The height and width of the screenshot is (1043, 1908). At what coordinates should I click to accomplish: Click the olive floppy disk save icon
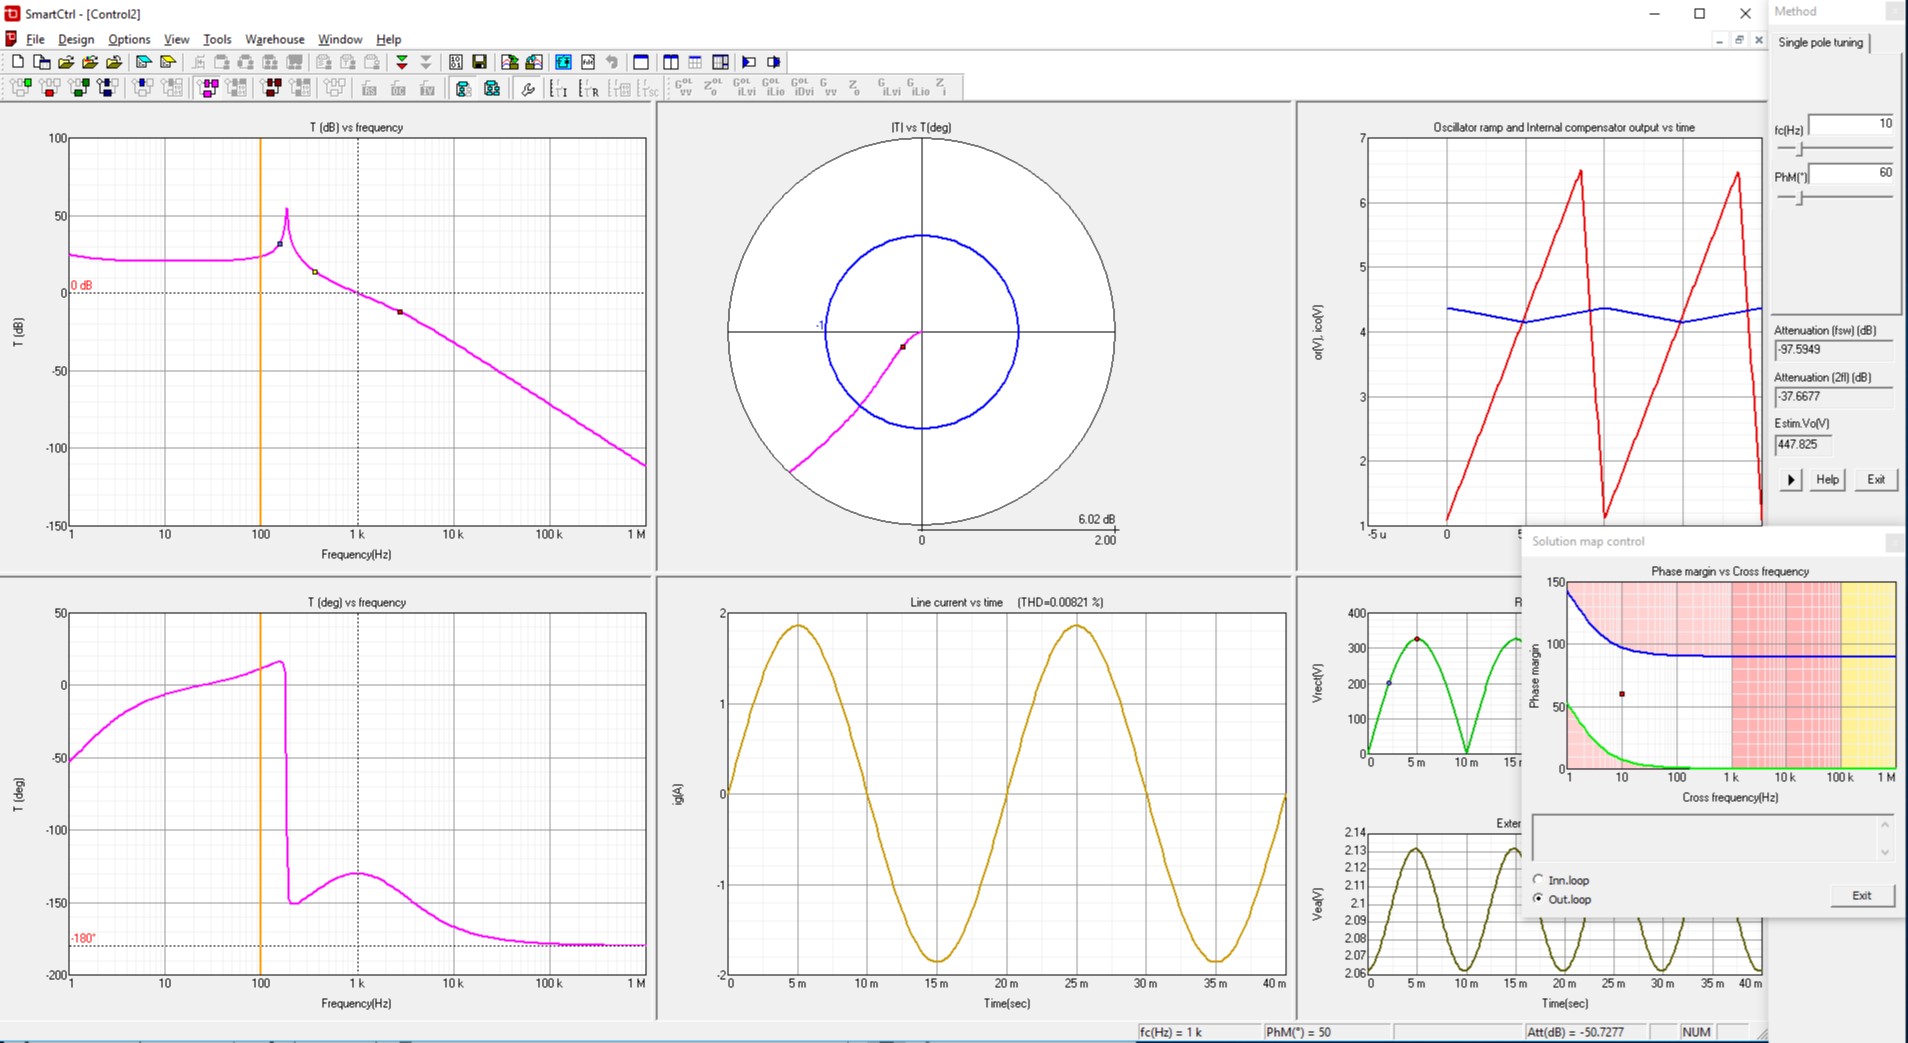[479, 62]
